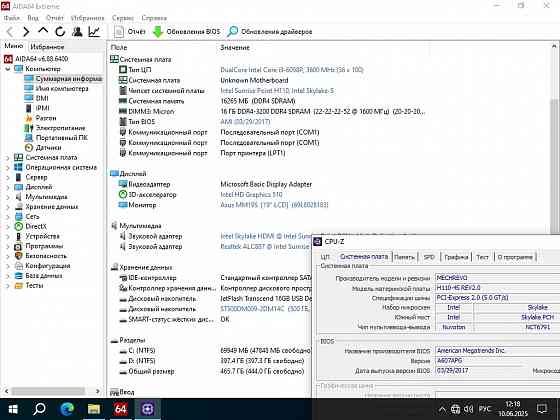Open the Отчёт menu in menu bar
560x420 pixels.
pyautogui.click(x=54, y=18)
